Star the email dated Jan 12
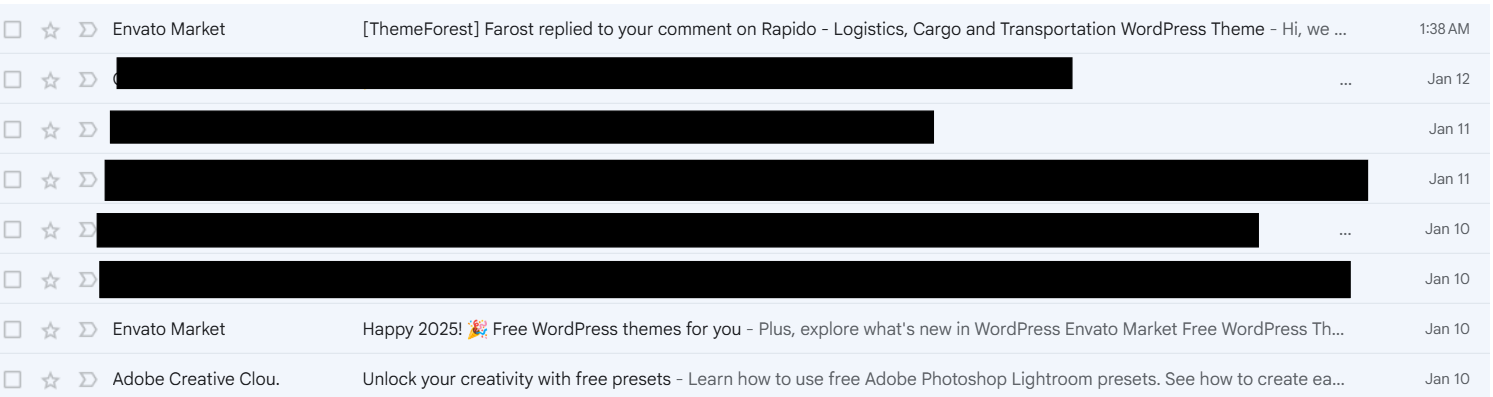The image size is (1493, 397). 50,80
